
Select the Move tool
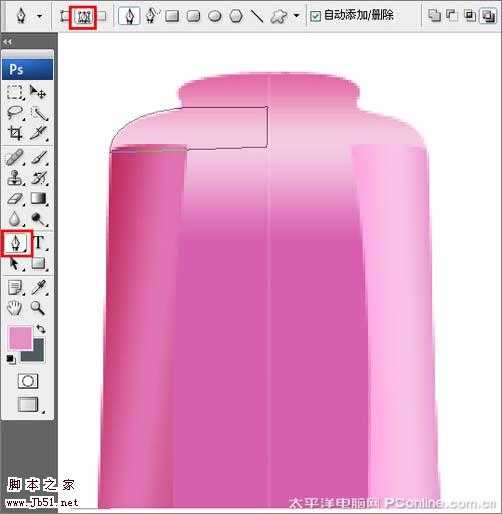pos(38,92)
